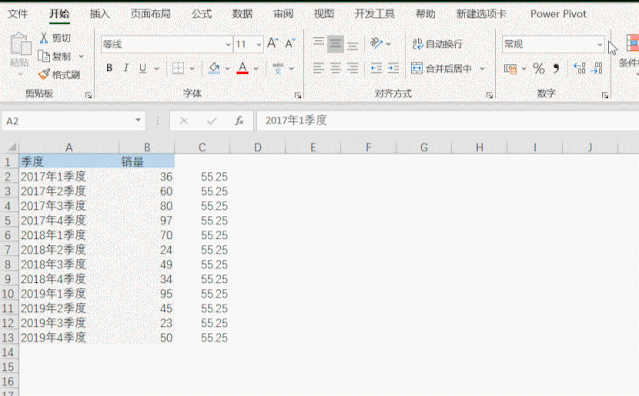Increase indent icon
This screenshot has height=396, width=639.
[393, 68]
